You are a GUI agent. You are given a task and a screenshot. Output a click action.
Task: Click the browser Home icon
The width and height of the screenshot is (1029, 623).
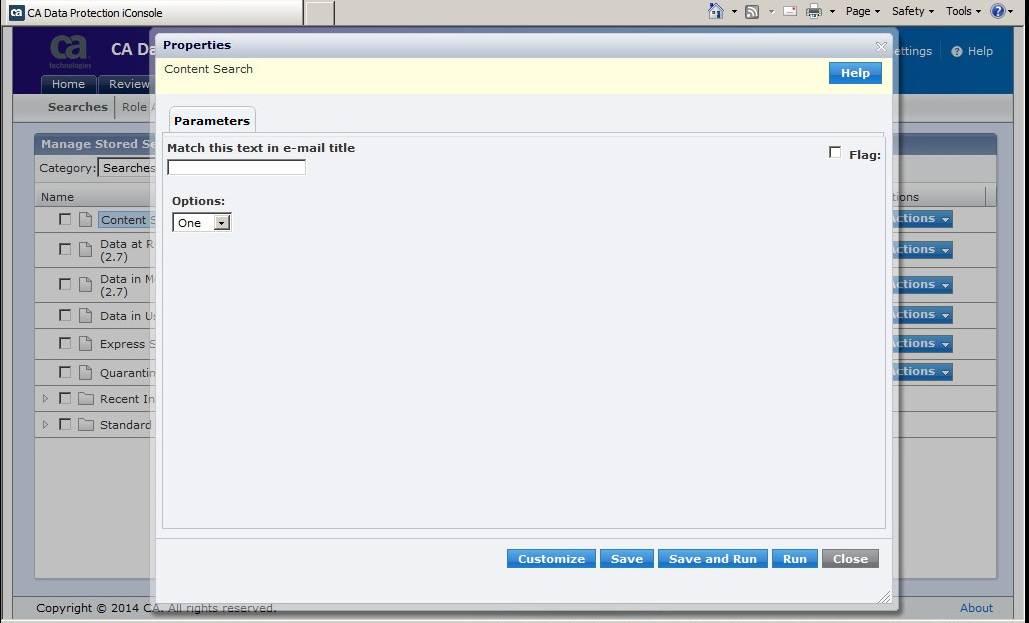pyautogui.click(x=716, y=11)
